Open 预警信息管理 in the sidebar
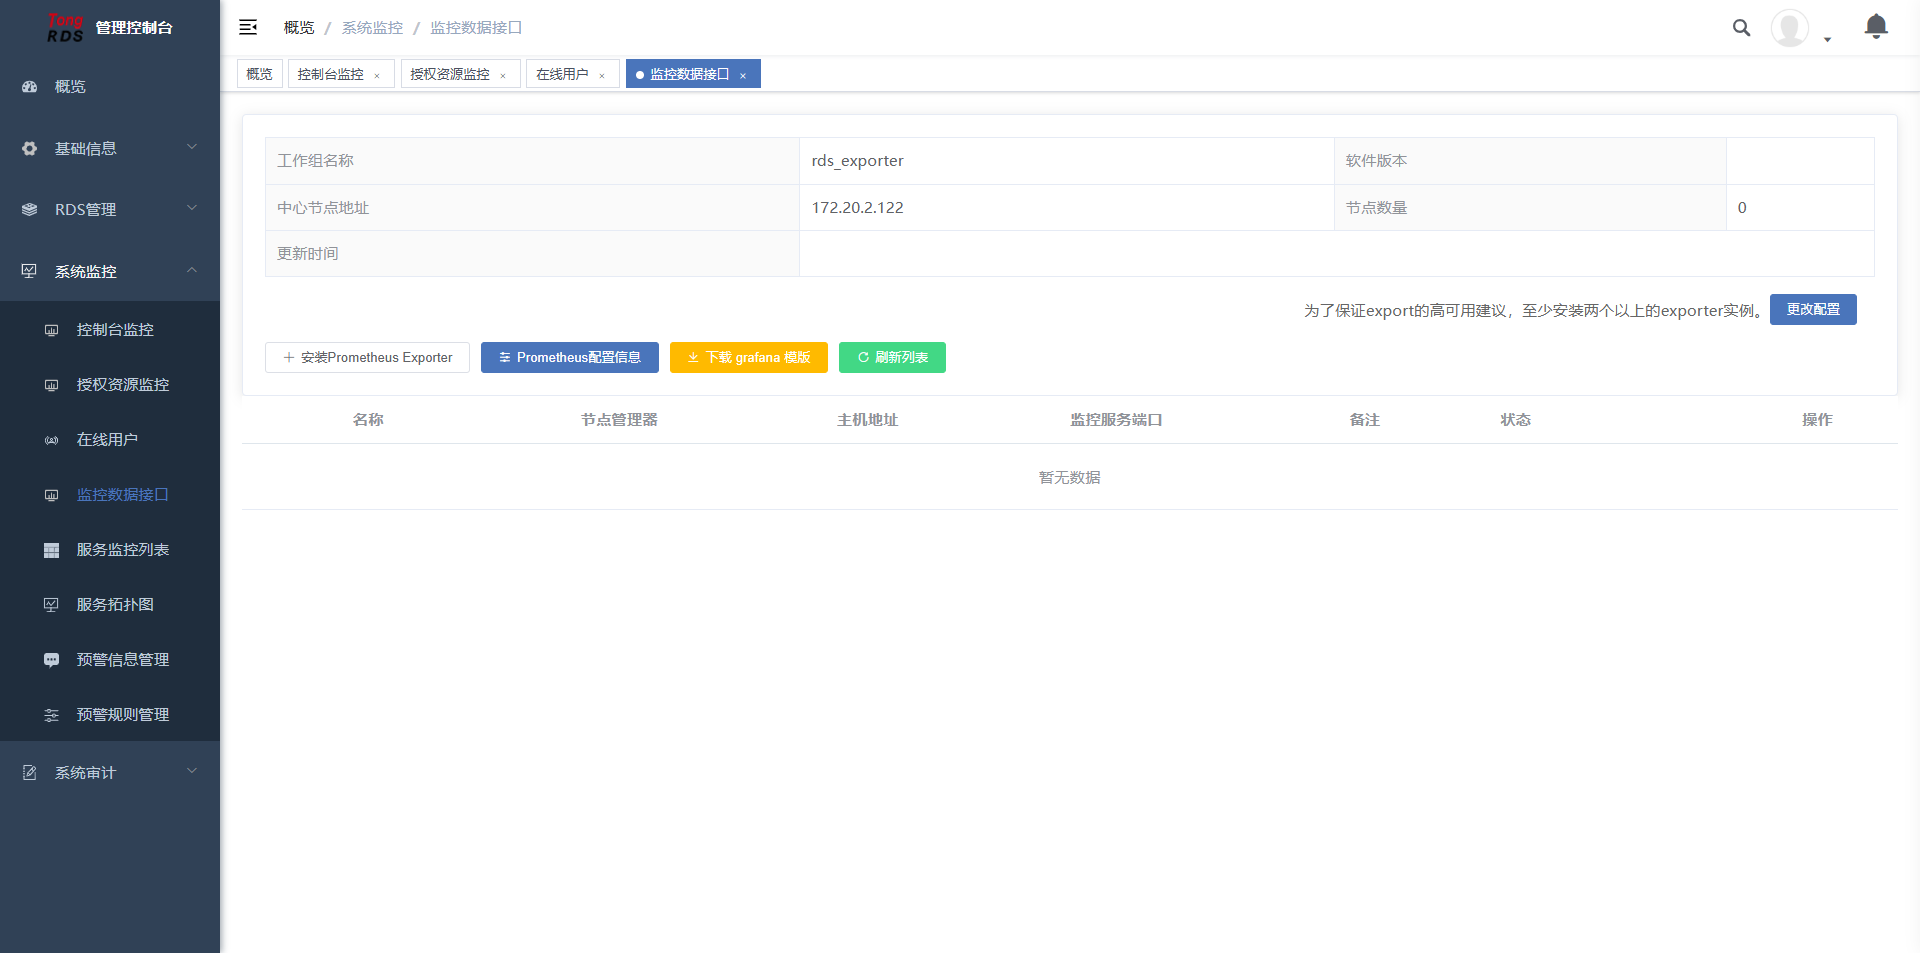Viewport: 1920px width, 953px height. 110,660
